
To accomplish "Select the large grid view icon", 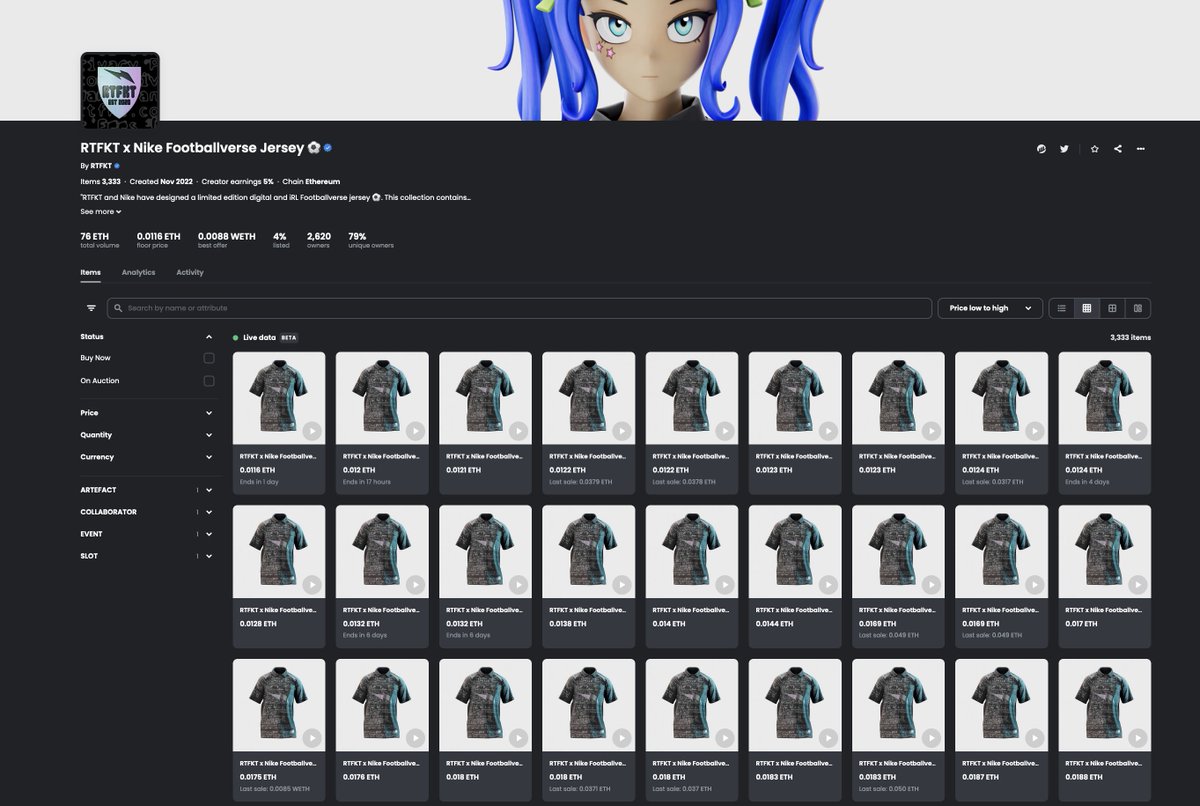I will point(1112,308).
